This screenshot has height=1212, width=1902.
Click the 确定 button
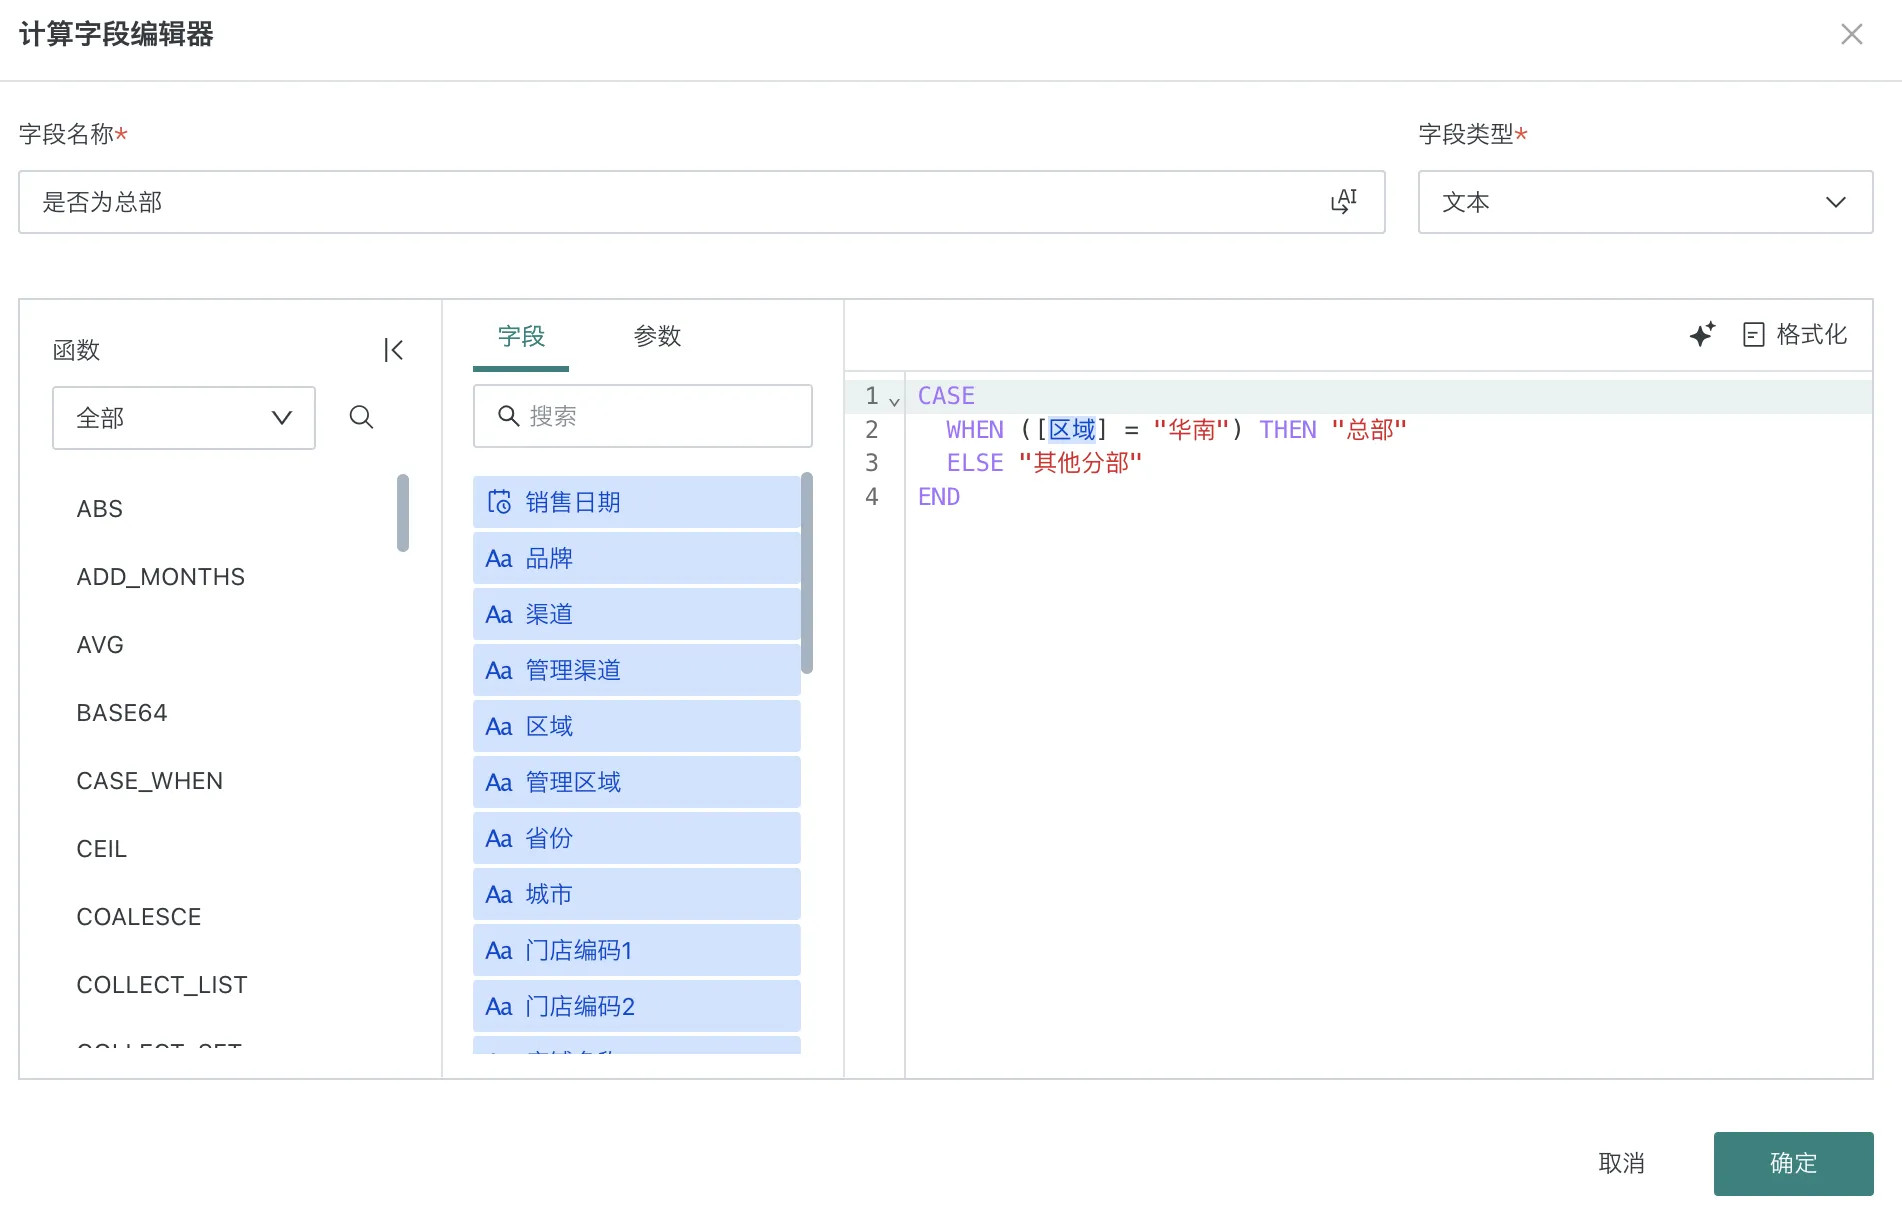tap(1793, 1163)
